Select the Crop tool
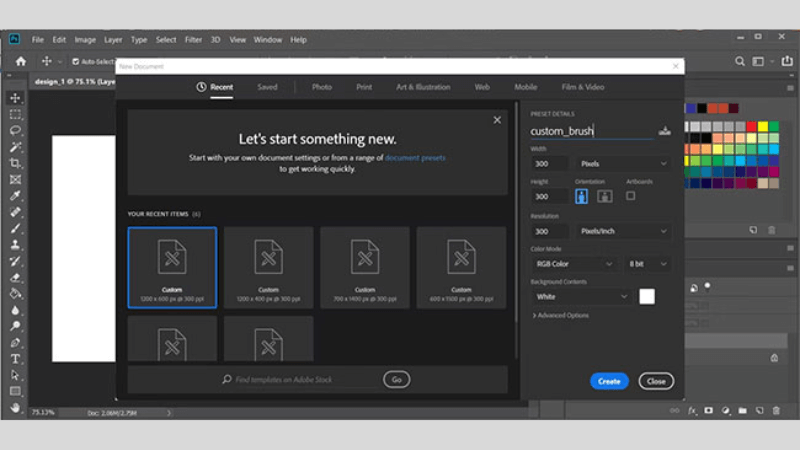 (x=15, y=163)
